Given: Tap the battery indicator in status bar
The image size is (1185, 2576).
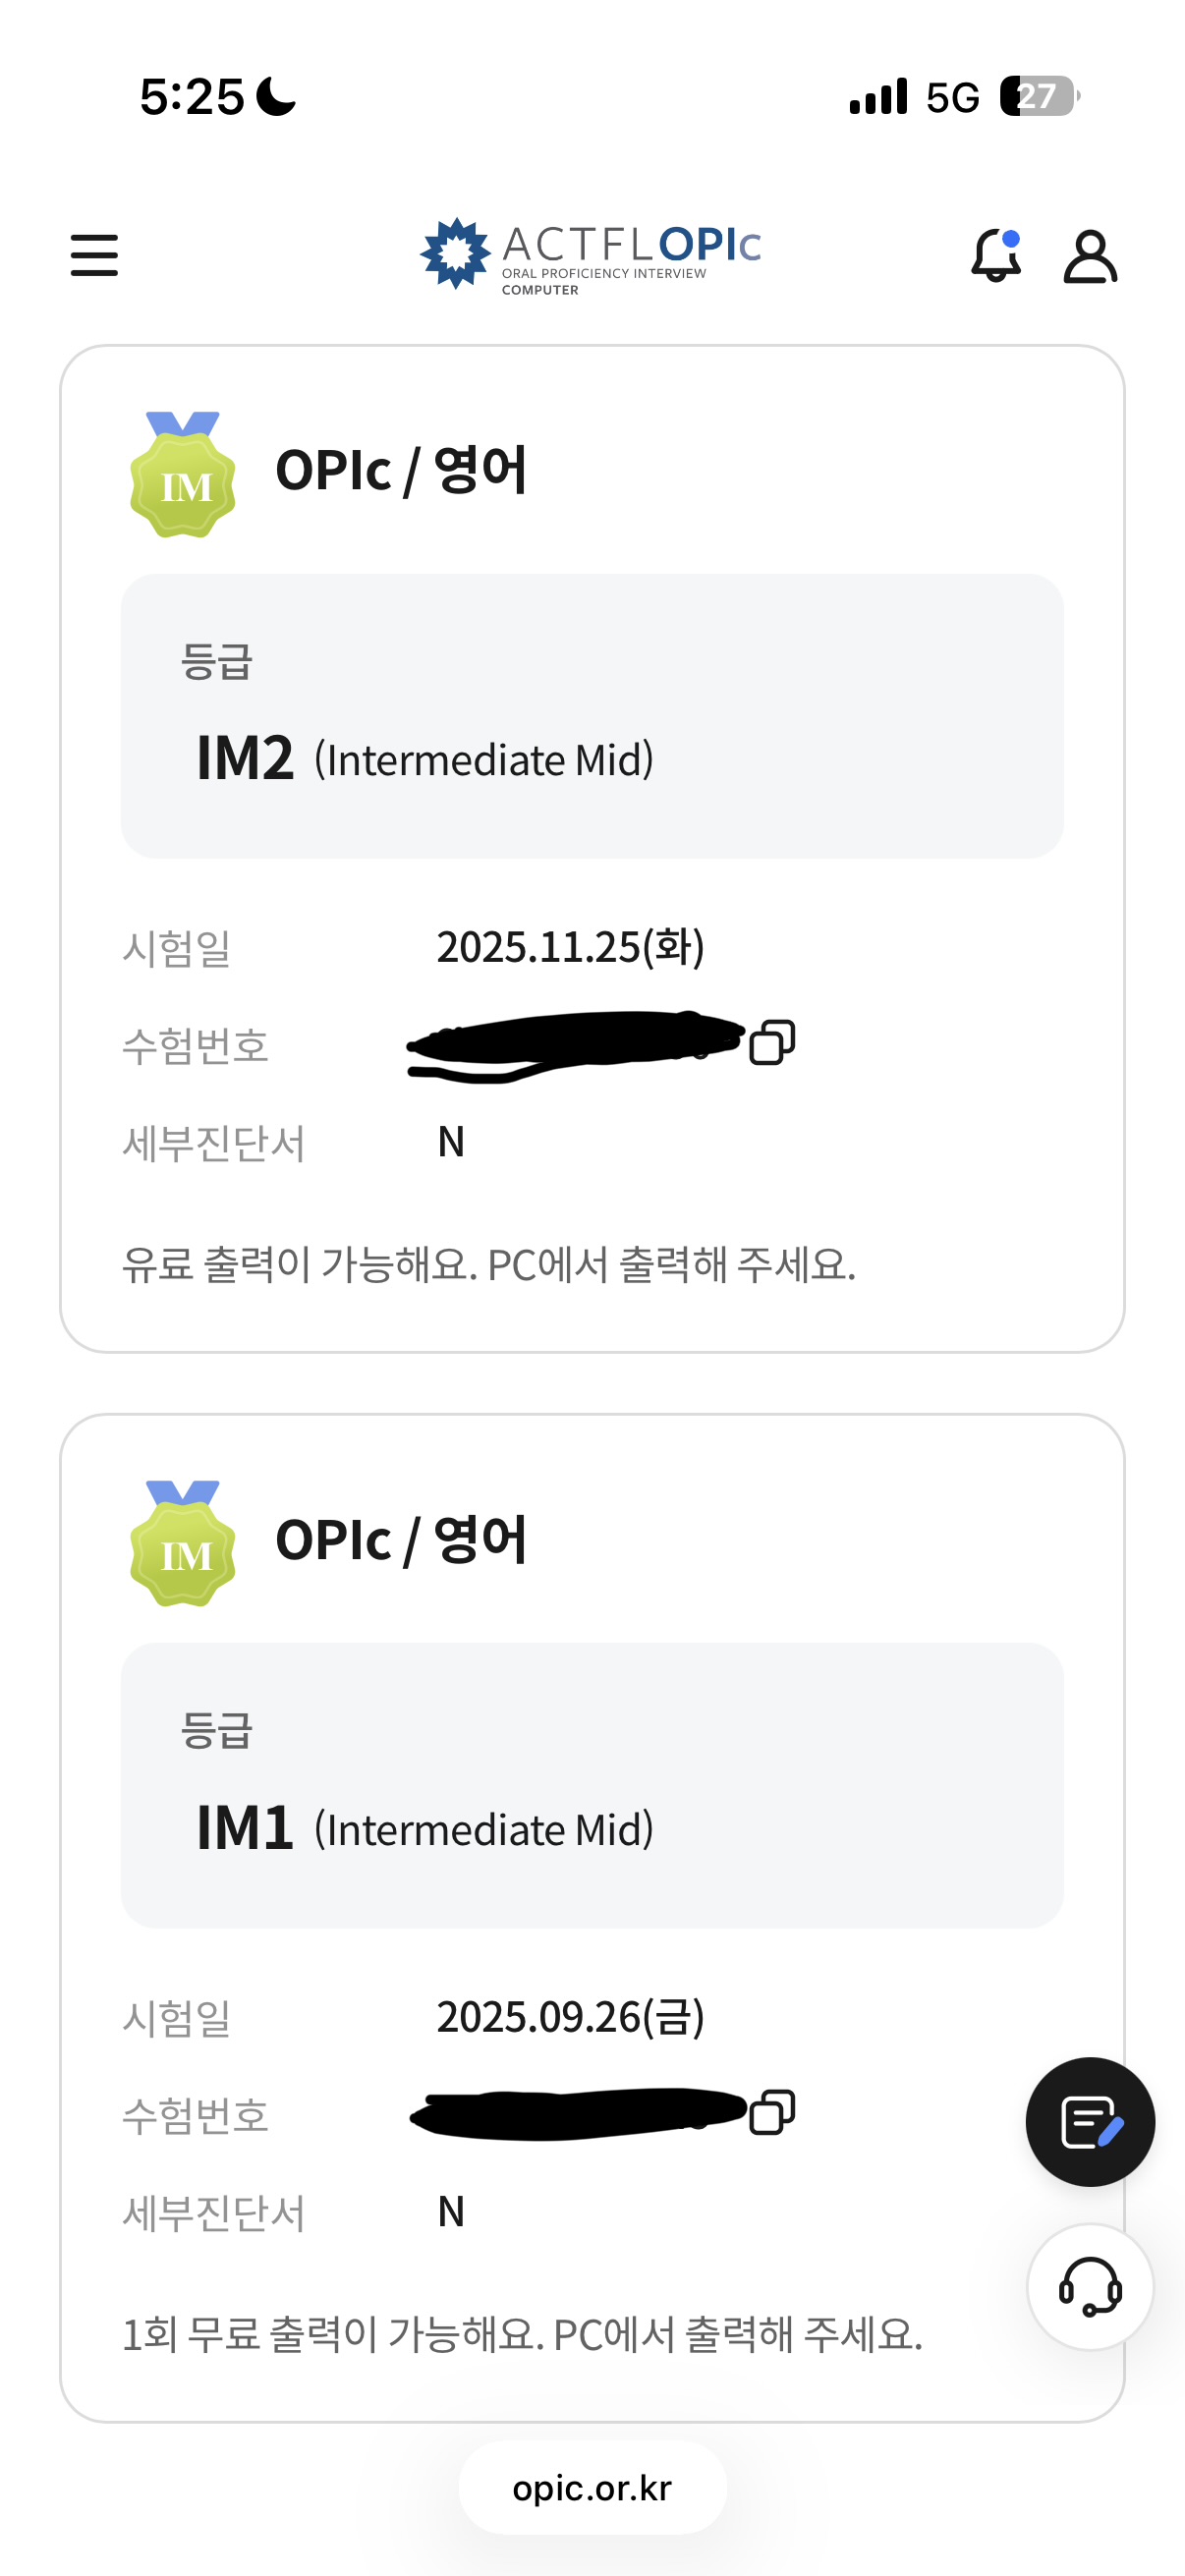Looking at the screenshot, I should [1039, 97].
